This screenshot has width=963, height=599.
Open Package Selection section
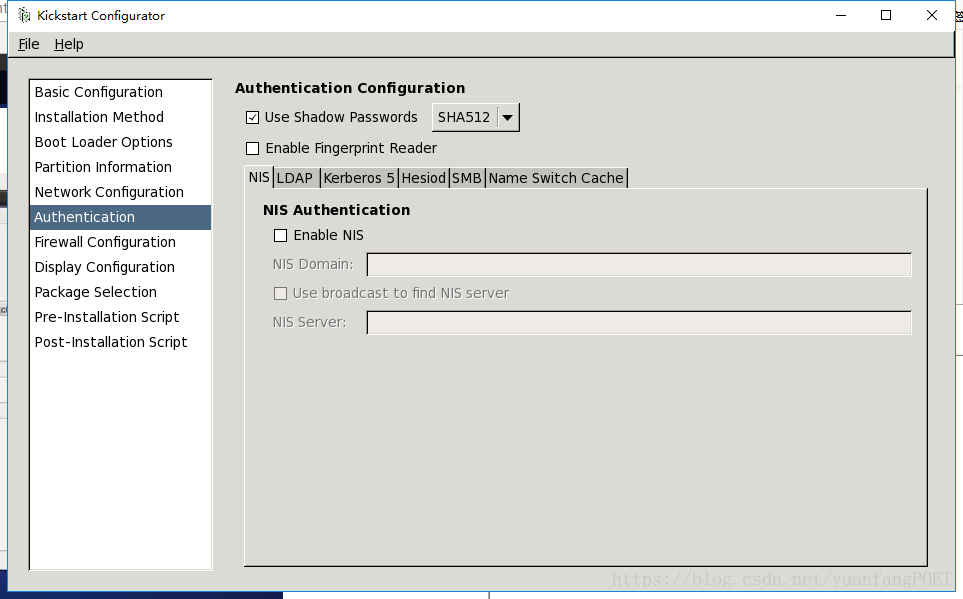(120, 292)
